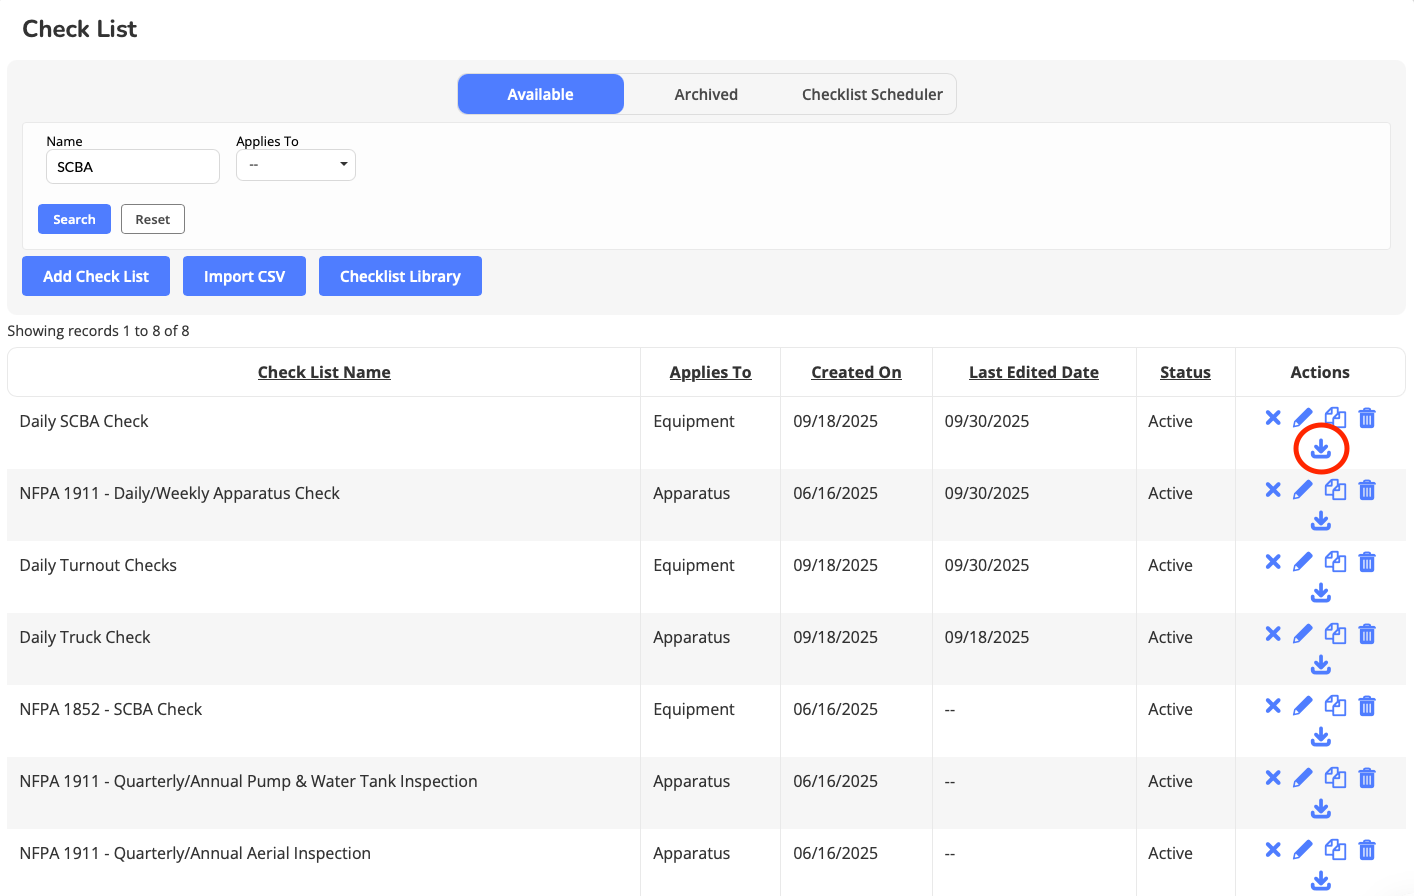Click X icon for Daily Truck Check

(x=1273, y=634)
